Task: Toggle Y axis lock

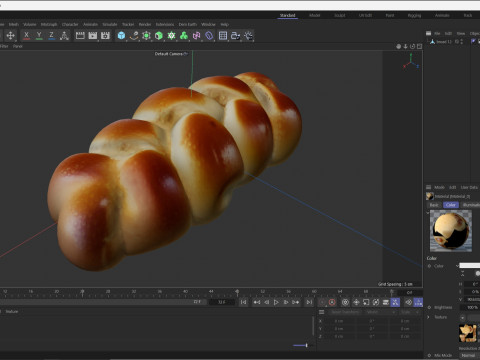Action: tap(39, 35)
